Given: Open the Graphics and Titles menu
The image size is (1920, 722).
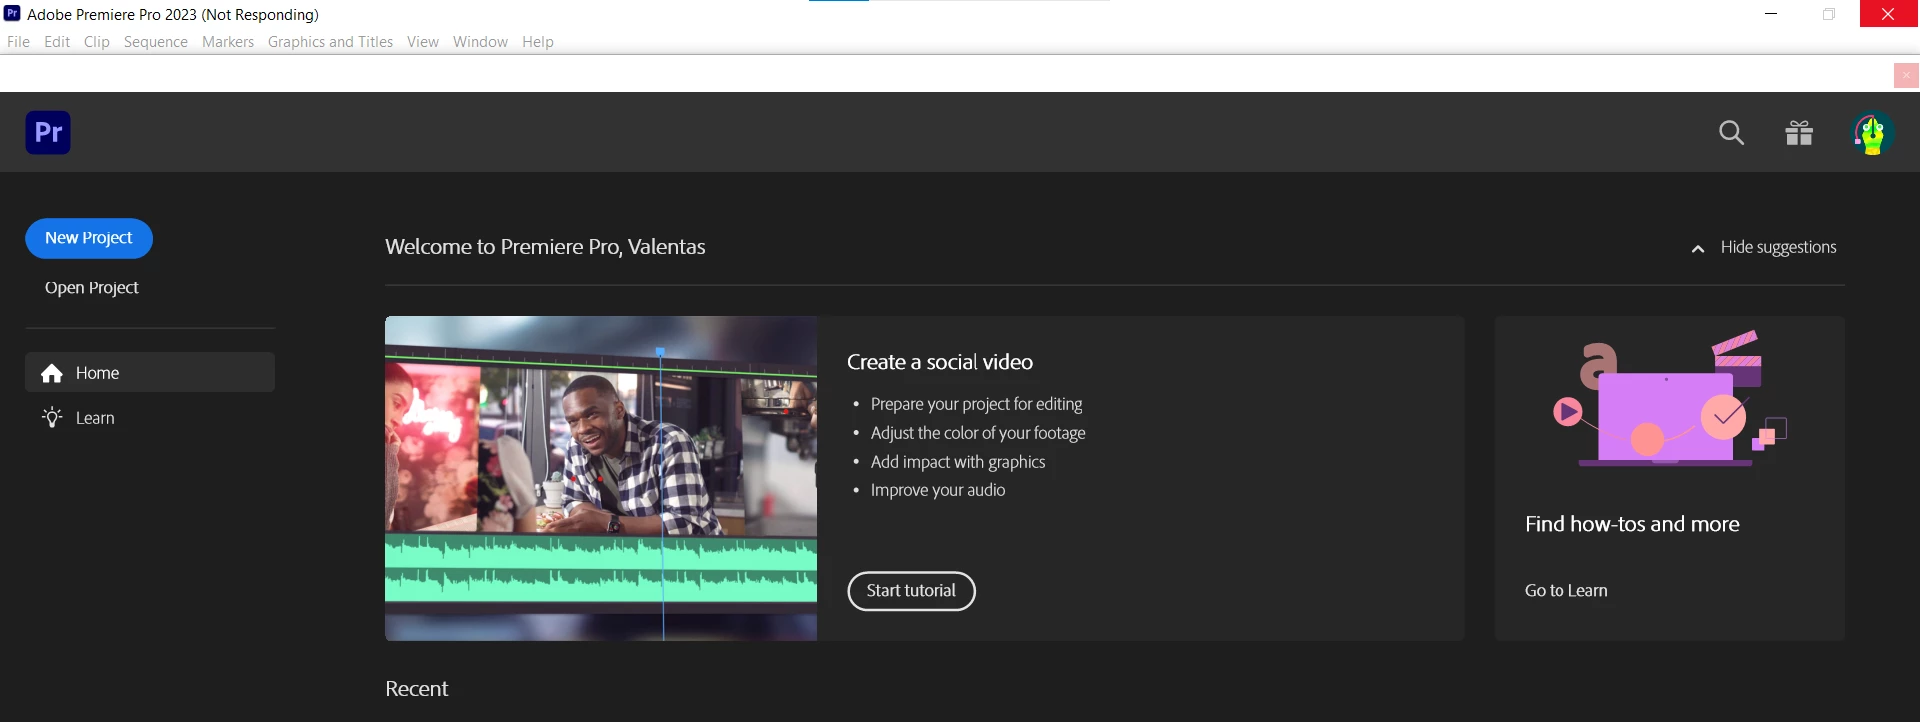Looking at the screenshot, I should pos(330,42).
